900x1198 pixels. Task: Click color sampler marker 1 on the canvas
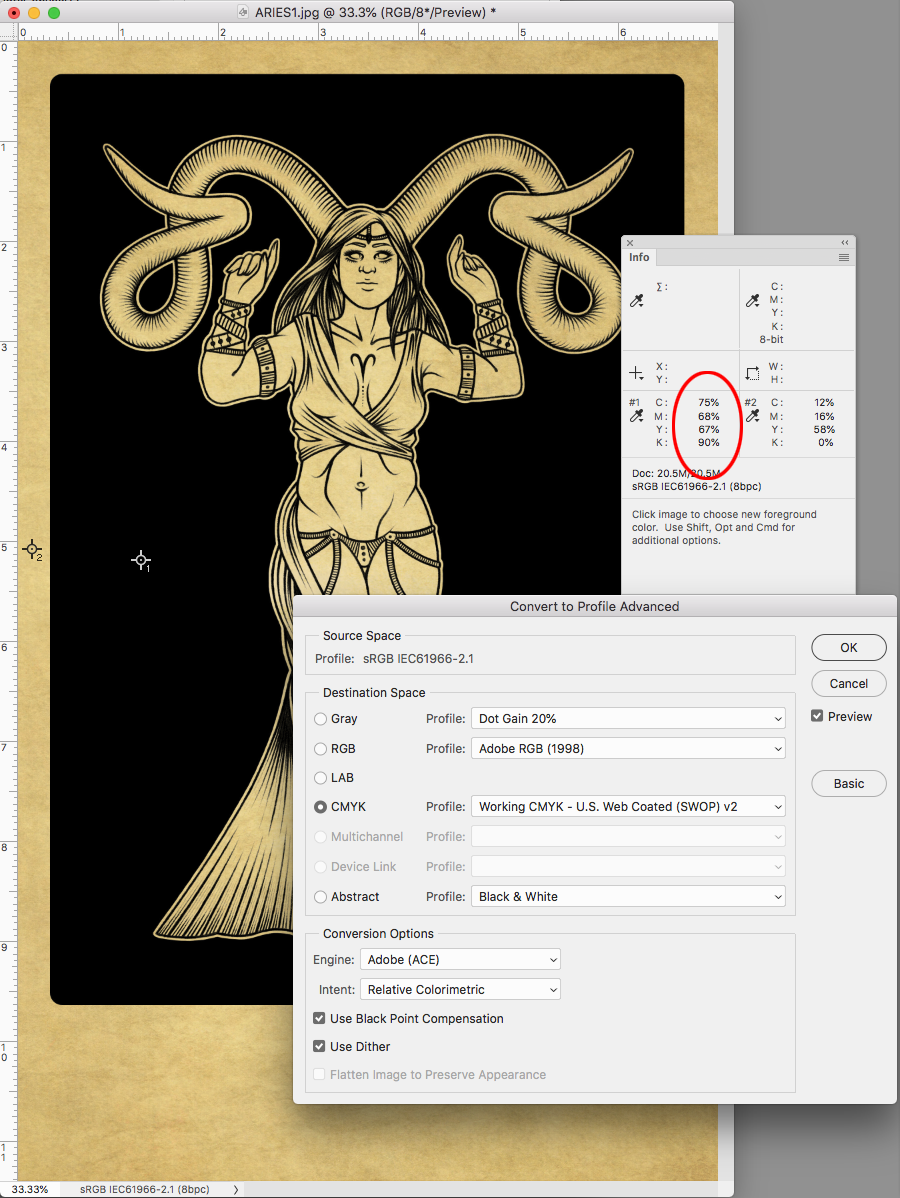click(141, 560)
